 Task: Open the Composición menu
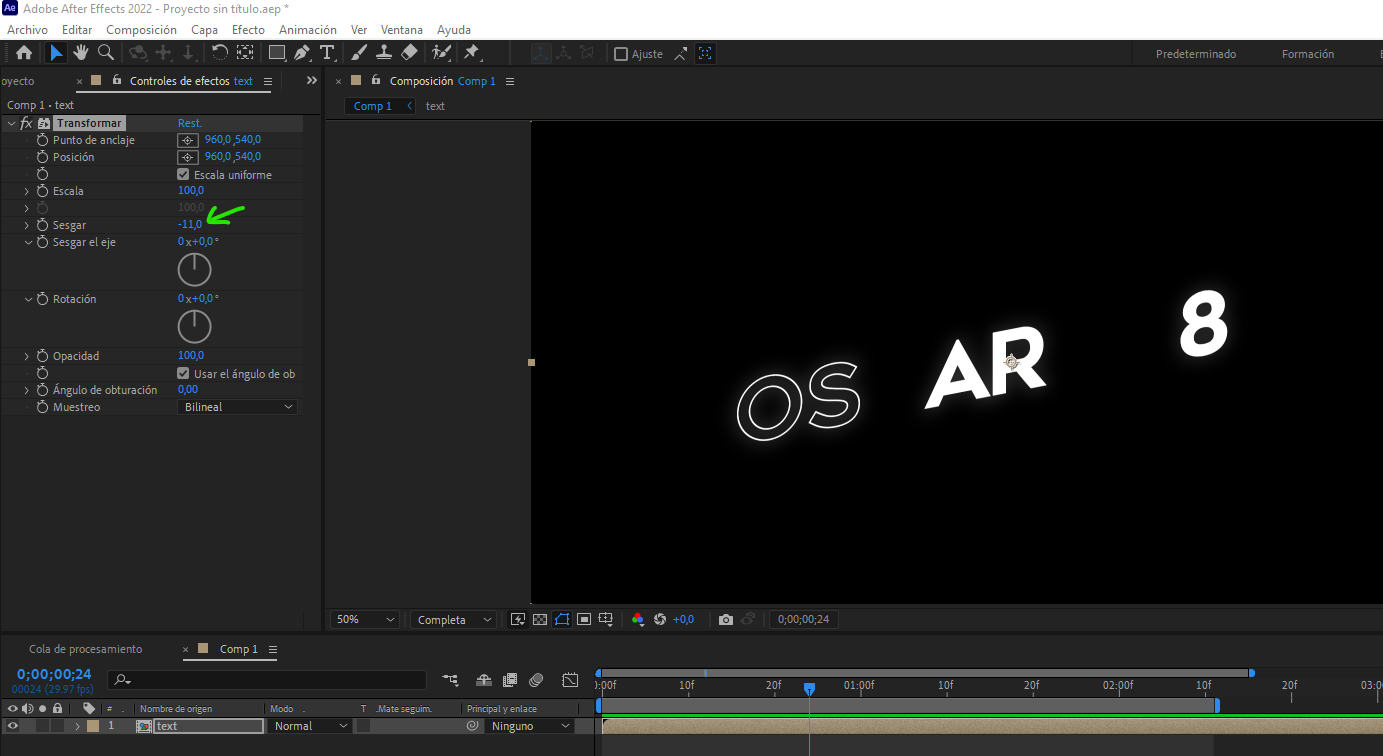pyautogui.click(x=141, y=30)
